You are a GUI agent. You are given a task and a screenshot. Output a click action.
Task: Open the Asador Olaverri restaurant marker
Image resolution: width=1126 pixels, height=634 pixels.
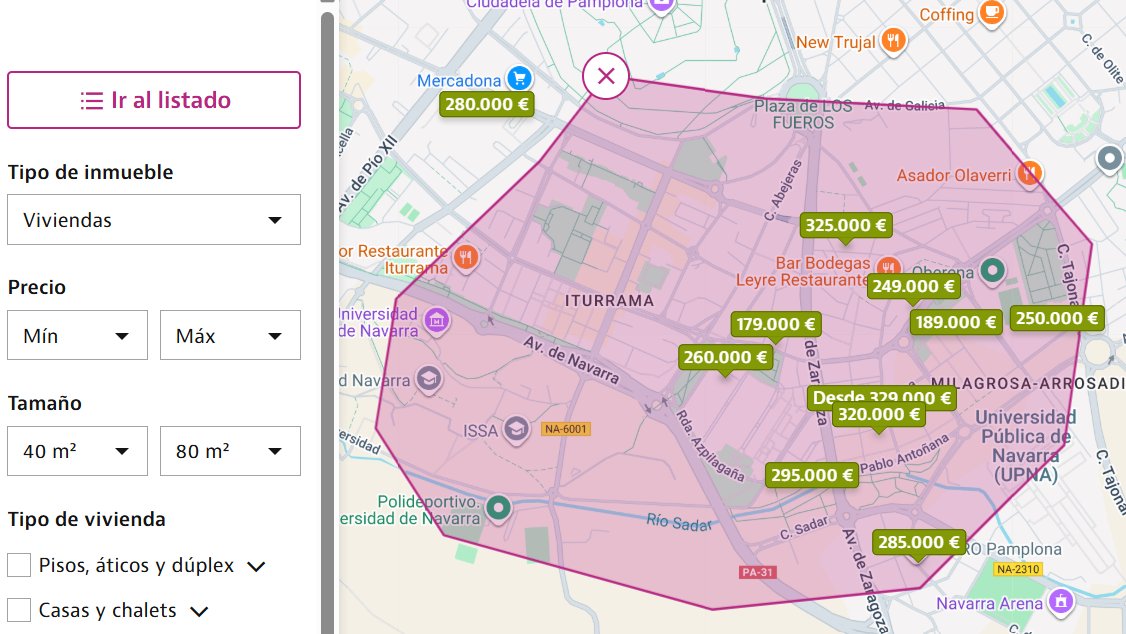(x=1029, y=173)
